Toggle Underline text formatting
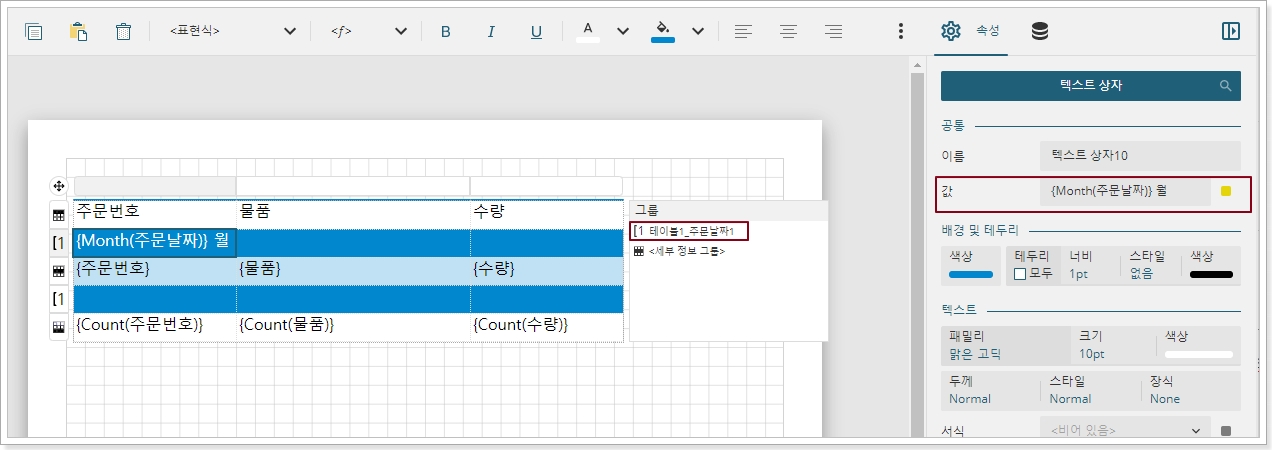 536,31
